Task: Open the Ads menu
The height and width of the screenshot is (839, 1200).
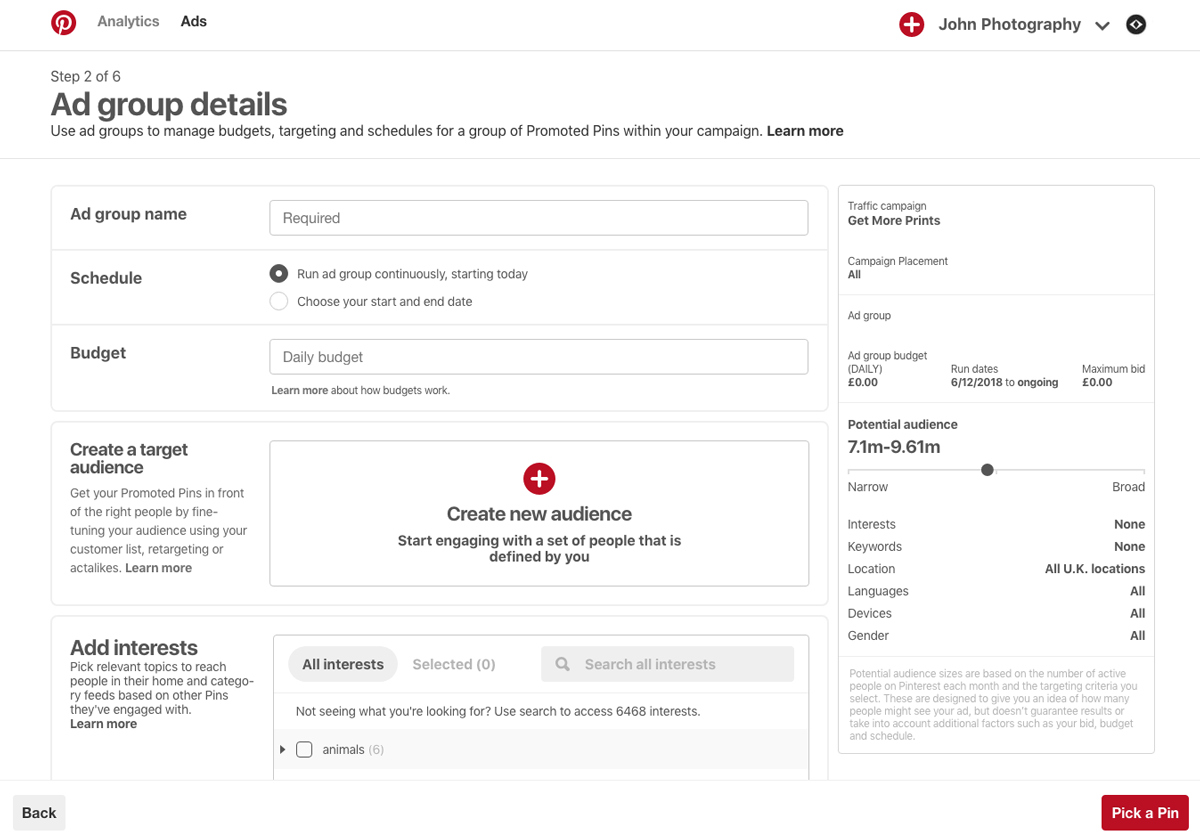Action: [194, 21]
